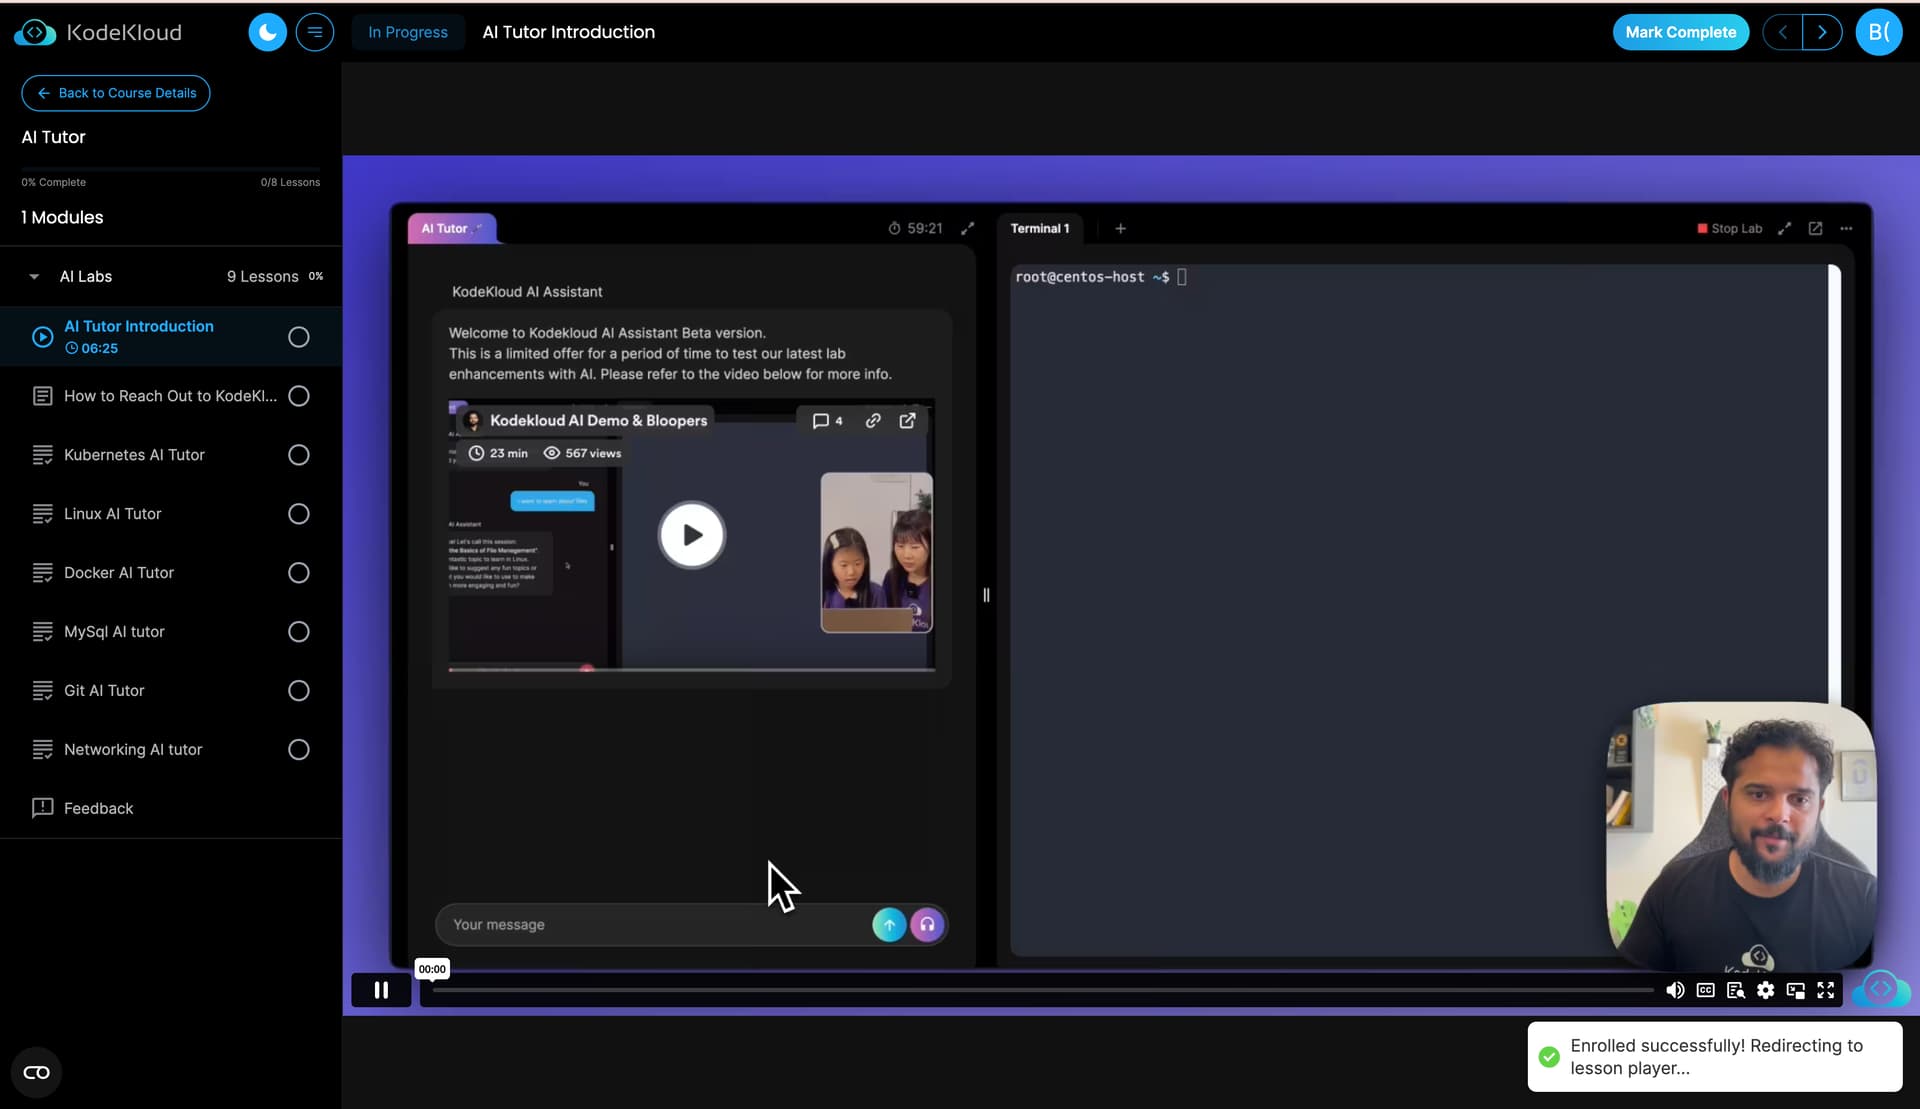Mark AI Tutor Introduction lesson complete circle

point(298,337)
